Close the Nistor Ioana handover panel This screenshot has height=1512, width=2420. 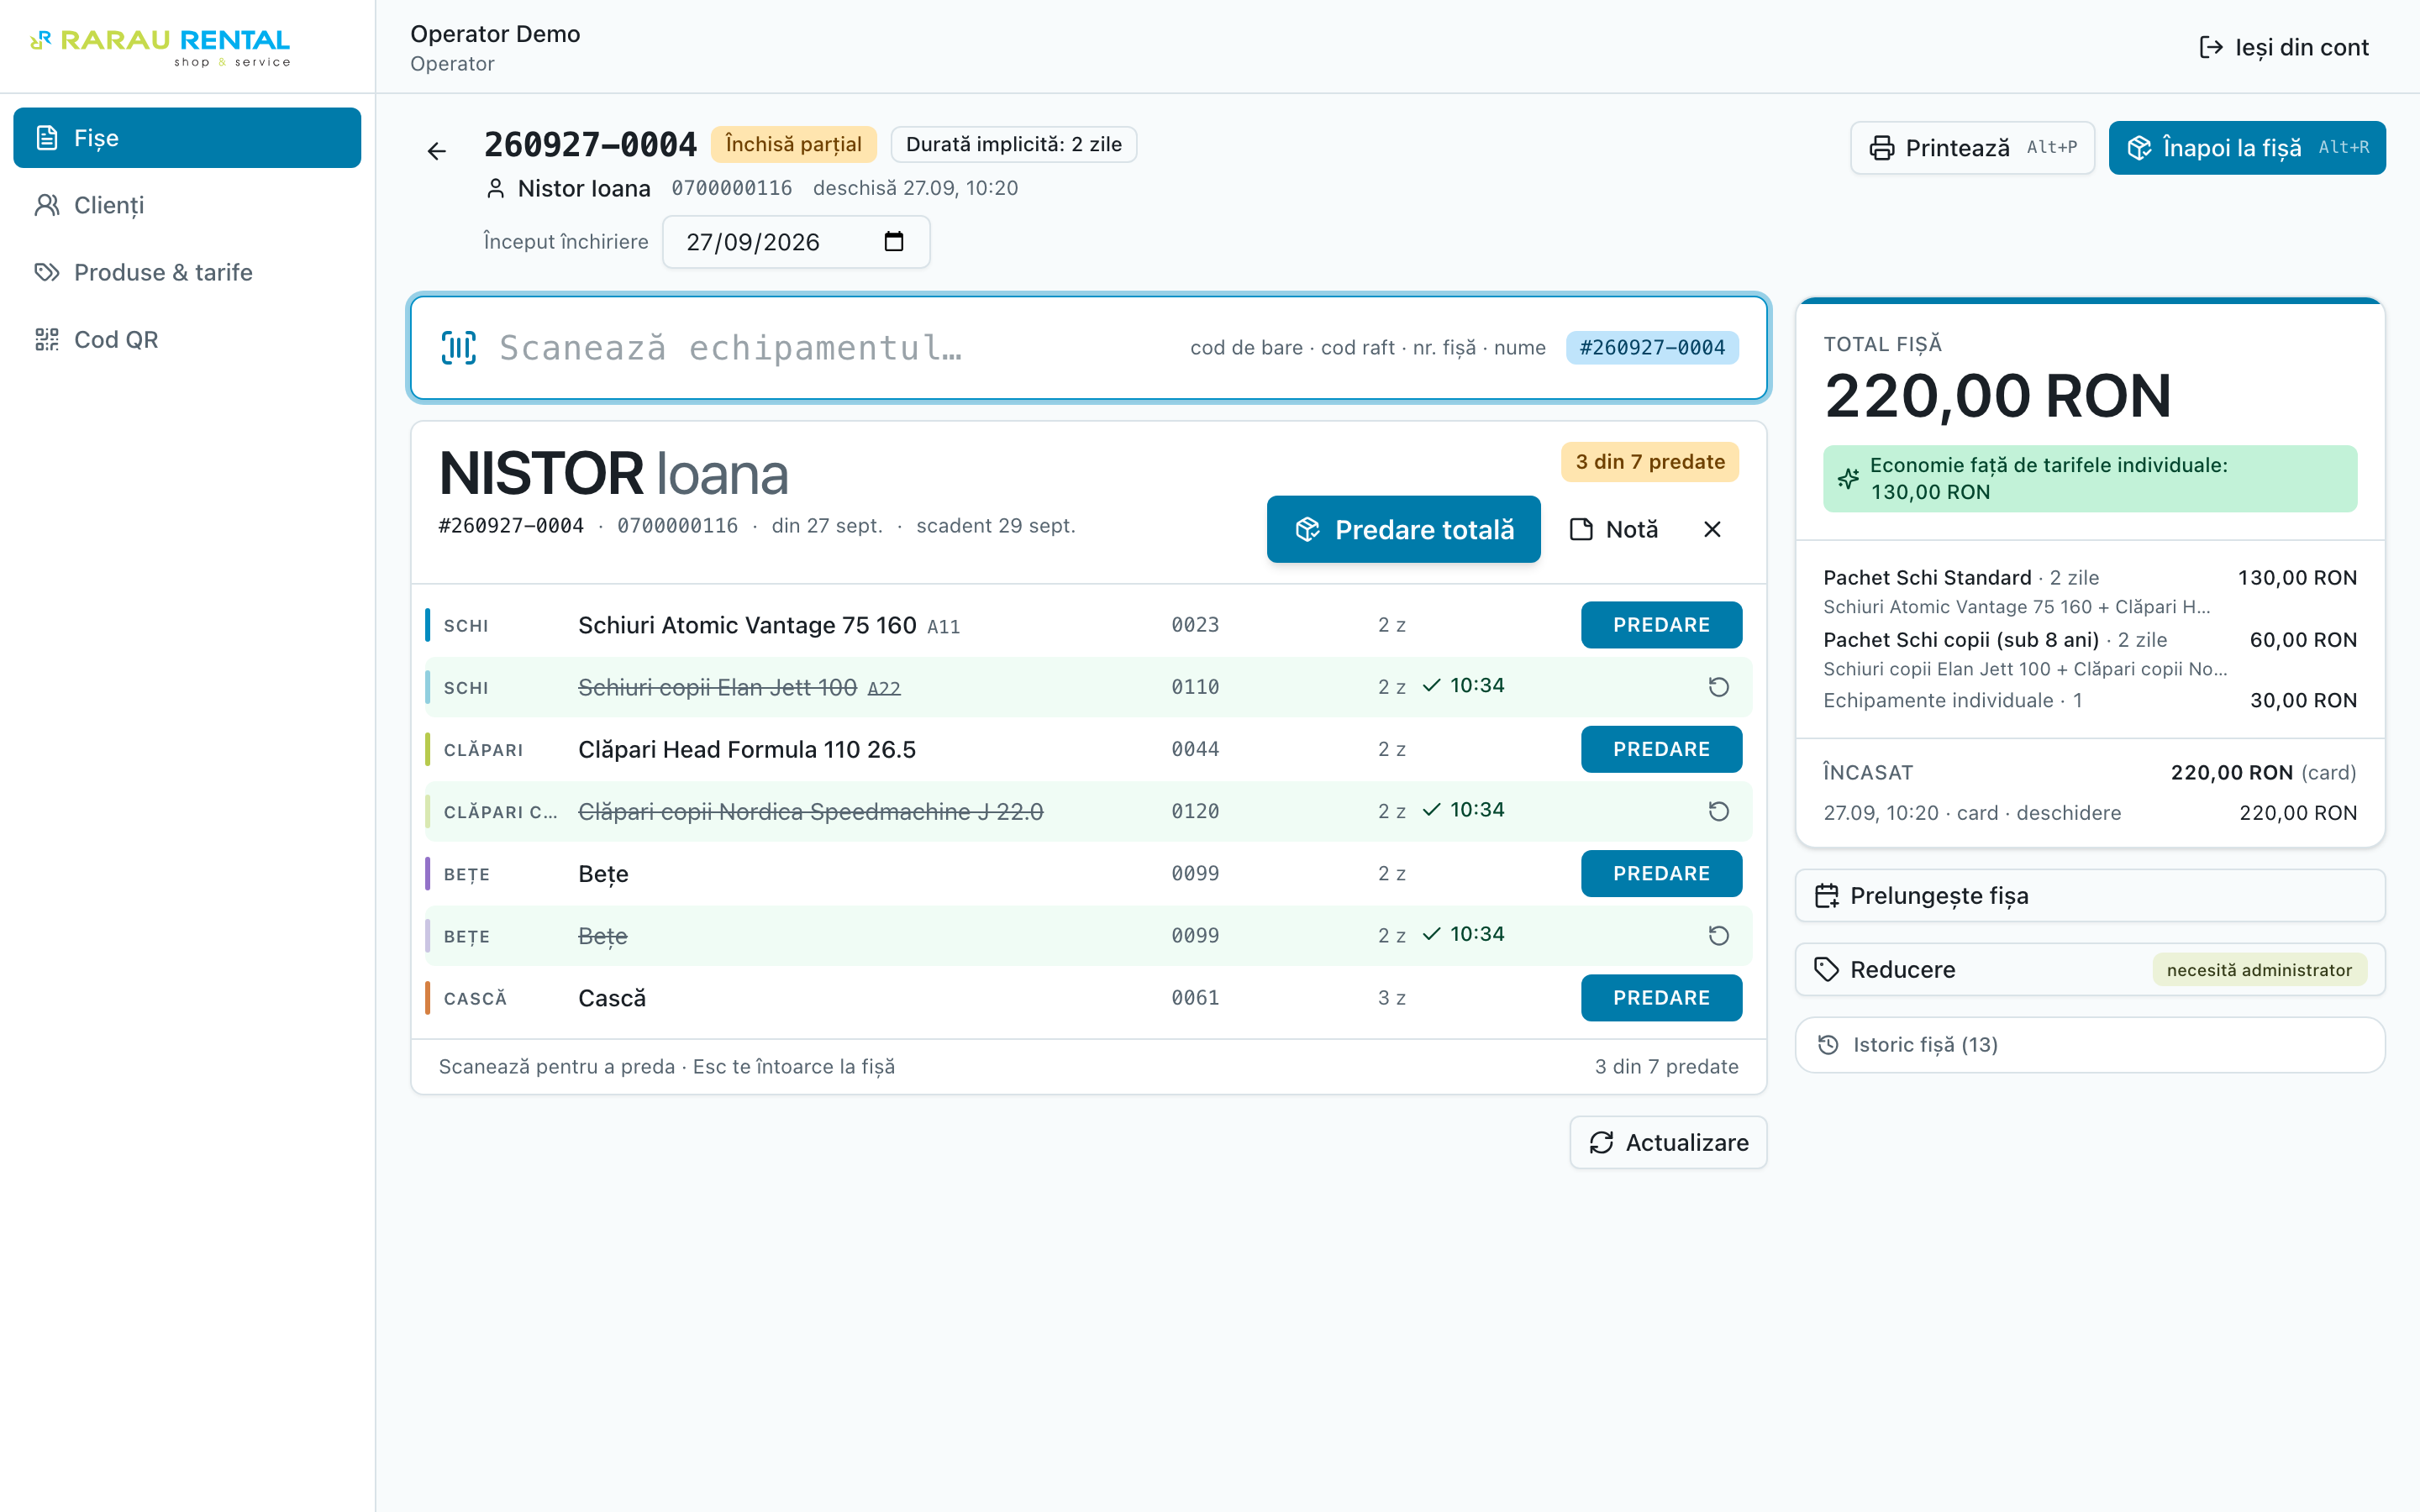click(x=1712, y=529)
